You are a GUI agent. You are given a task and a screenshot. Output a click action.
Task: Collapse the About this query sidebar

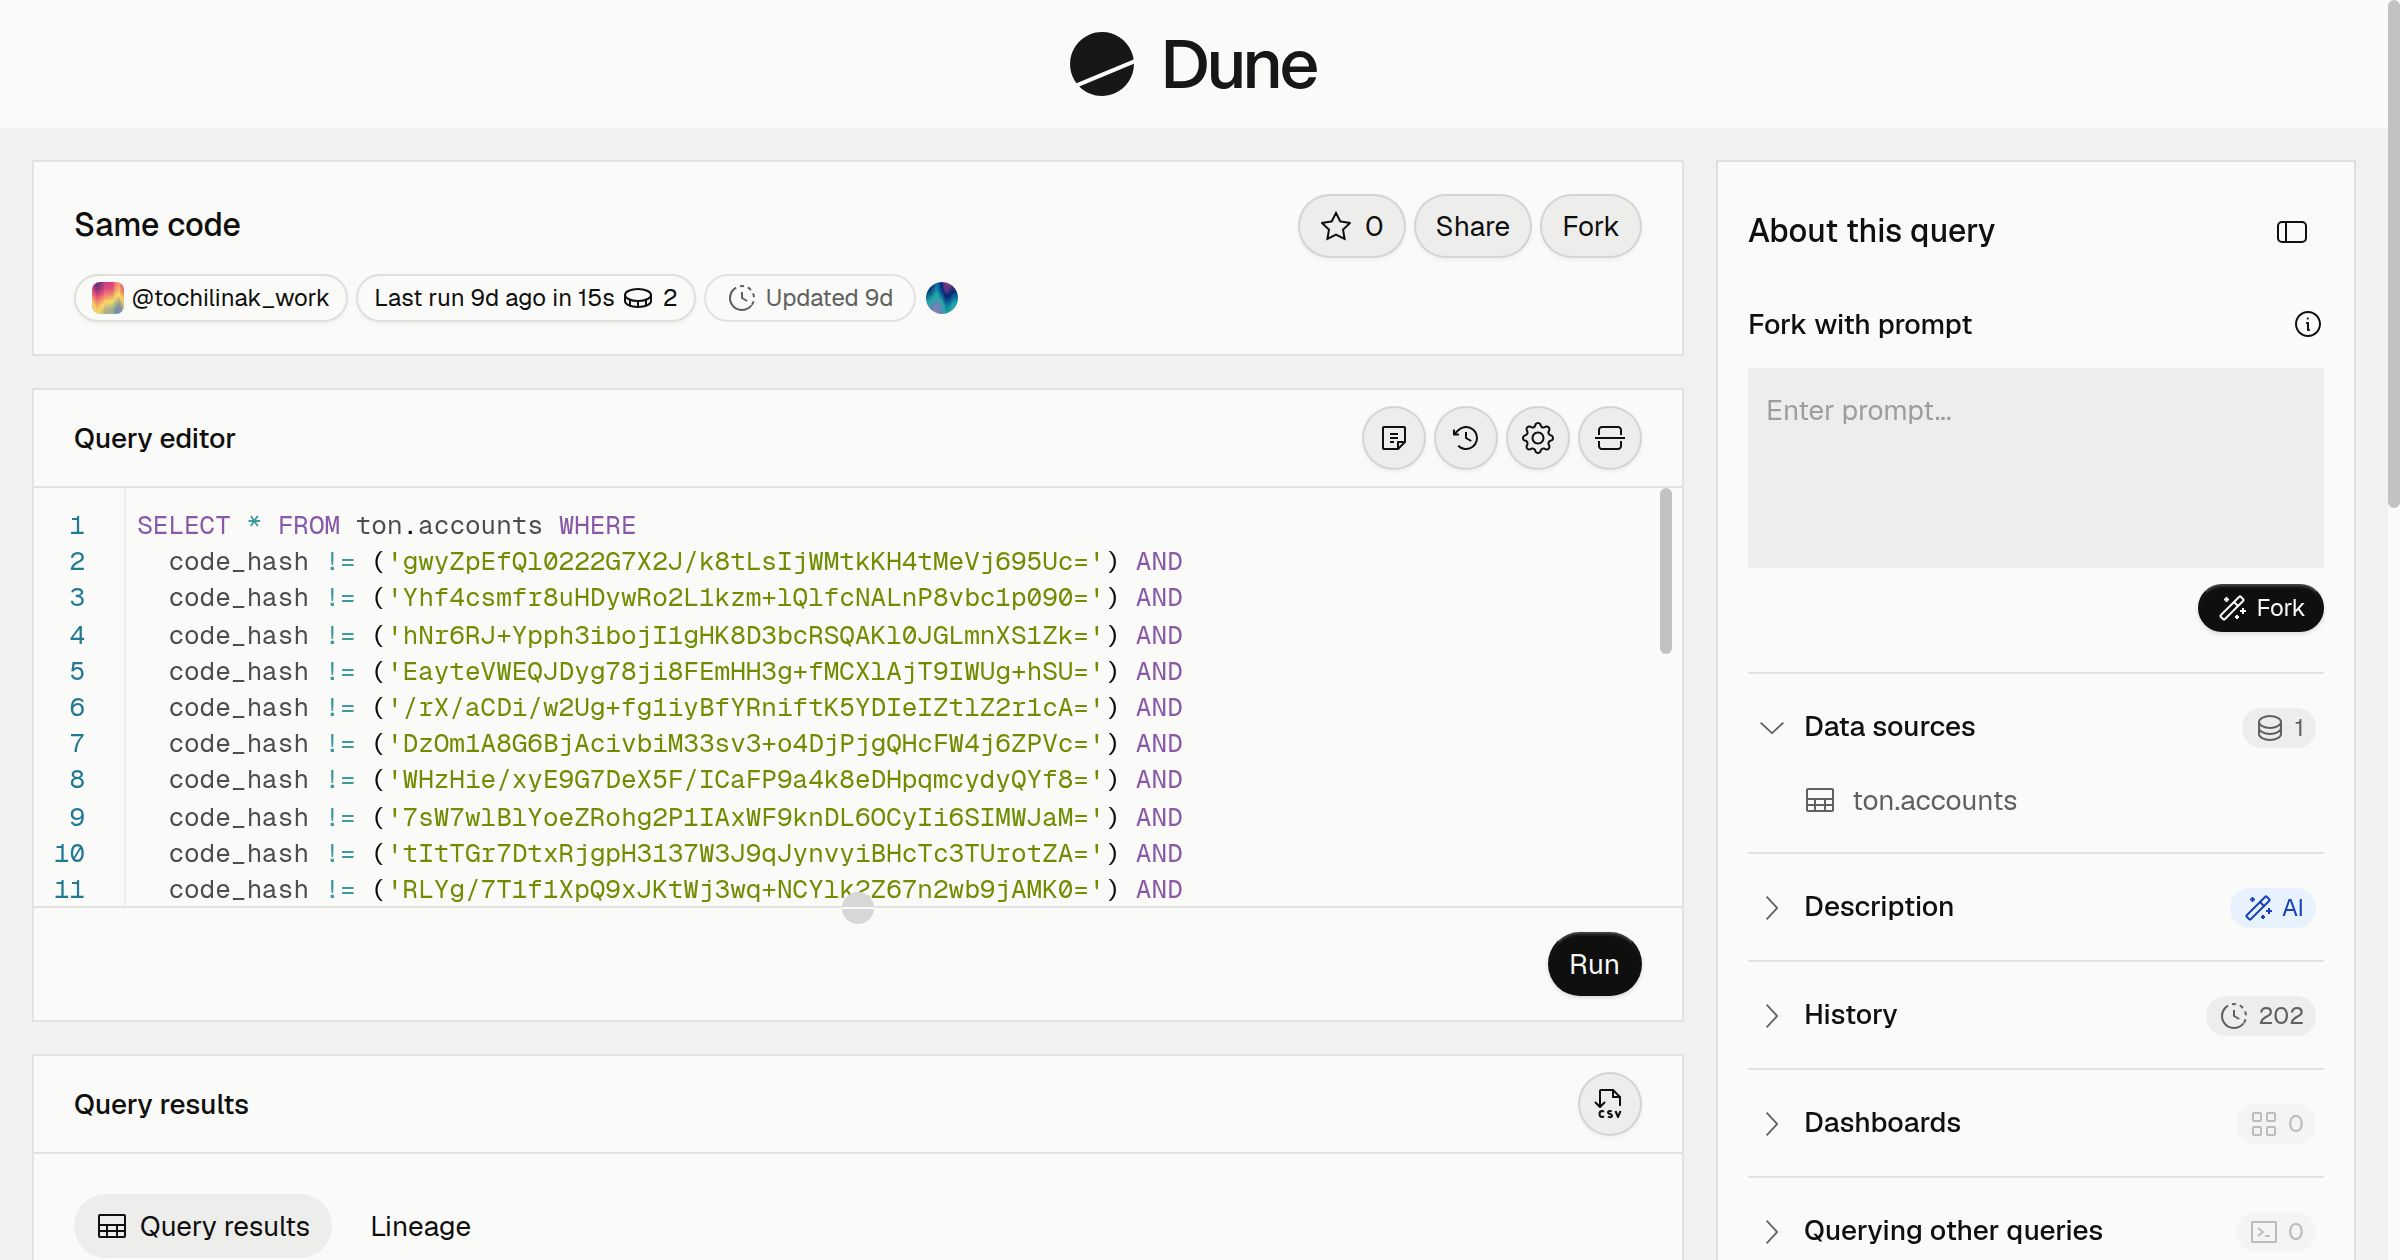tap(2292, 232)
